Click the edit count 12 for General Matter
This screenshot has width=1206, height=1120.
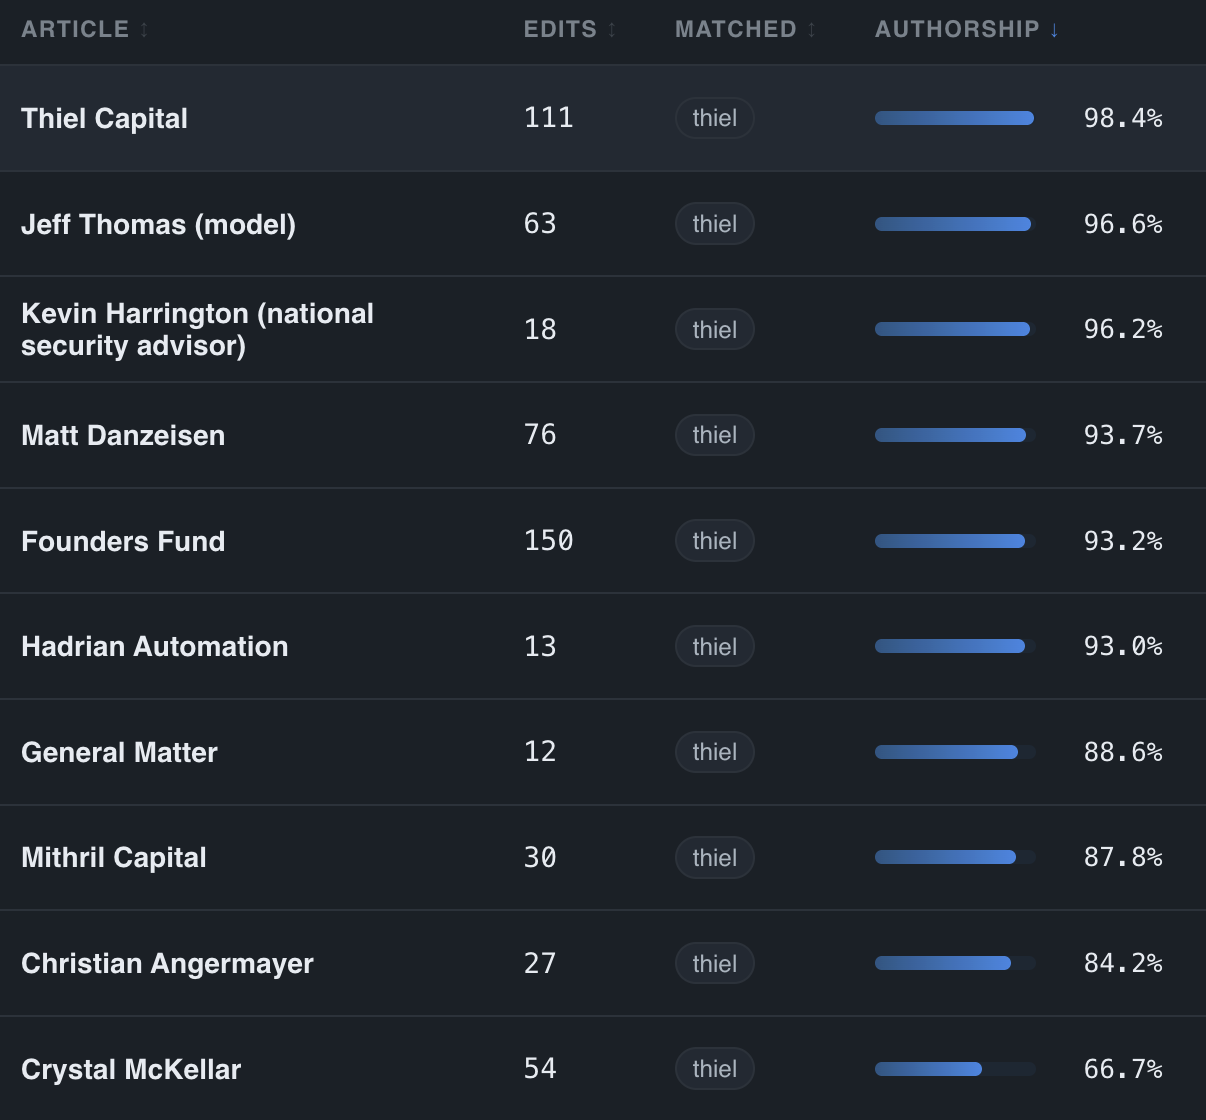pyautogui.click(x=540, y=752)
